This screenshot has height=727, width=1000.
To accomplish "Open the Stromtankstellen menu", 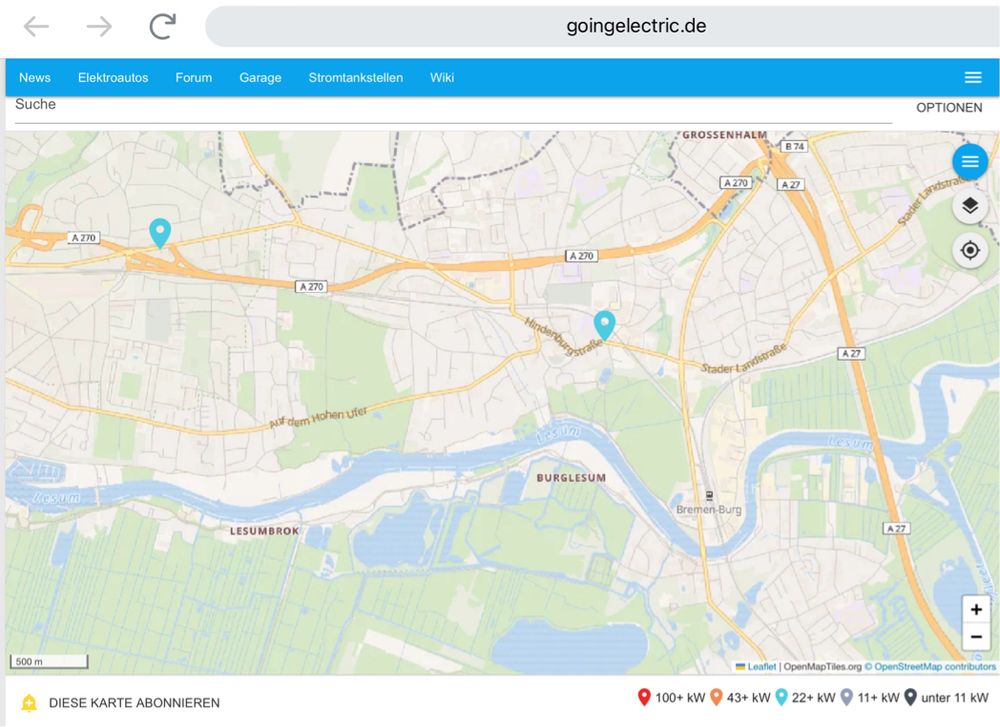I will click(x=355, y=77).
